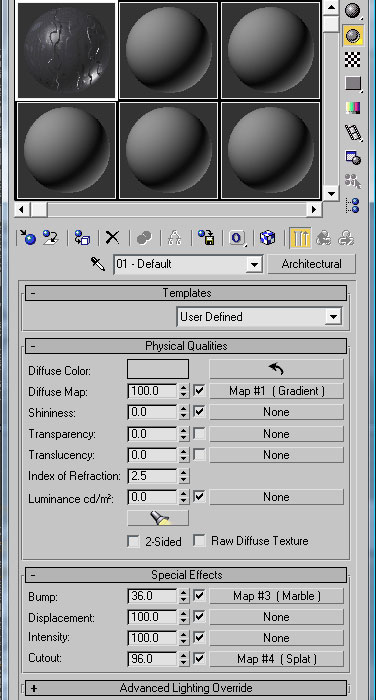Click the Transparency None map button
This screenshot has height=700, width=376.
(276, 433)
